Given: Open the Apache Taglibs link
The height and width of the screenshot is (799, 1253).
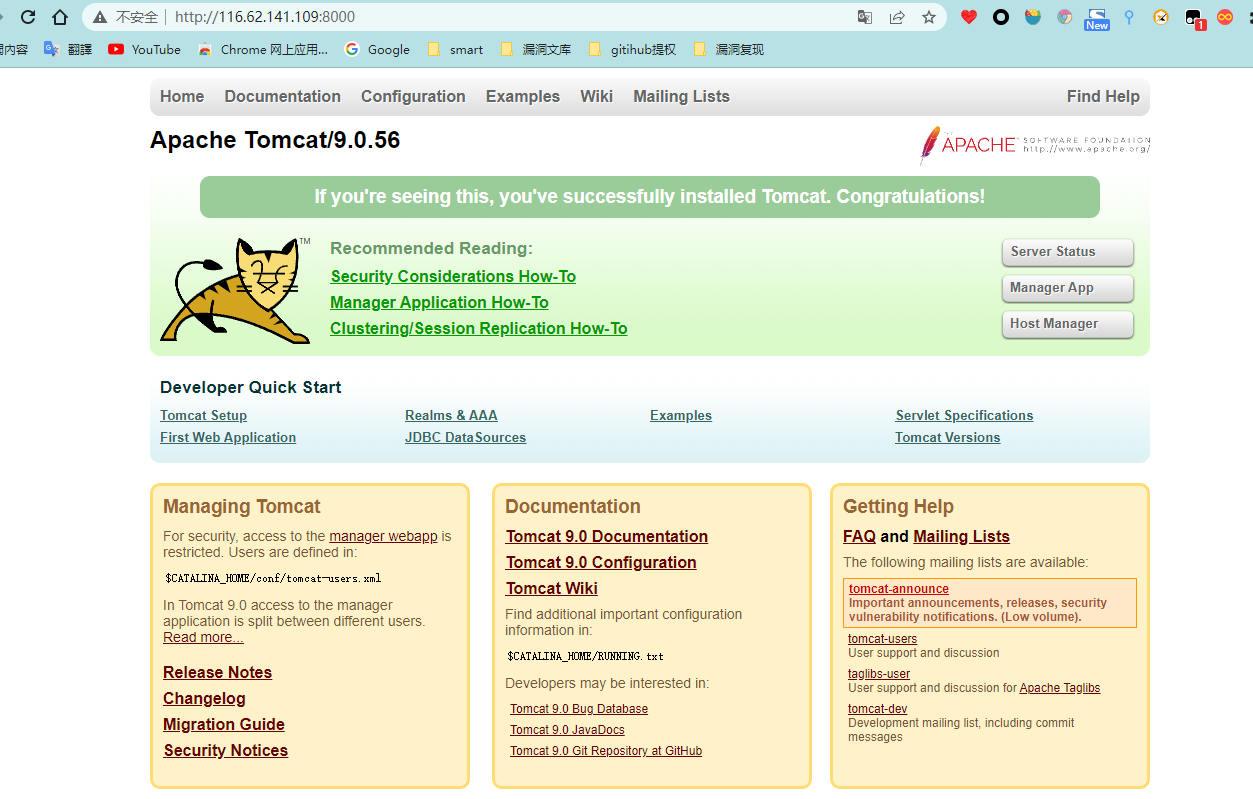Looking at the screenshot, I should tap(1060, 688).
